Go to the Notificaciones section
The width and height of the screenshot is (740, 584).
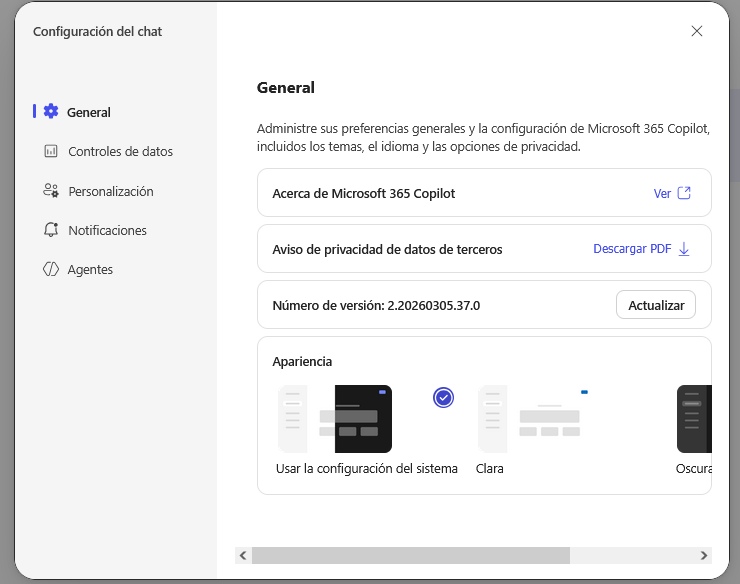(108, 230)
